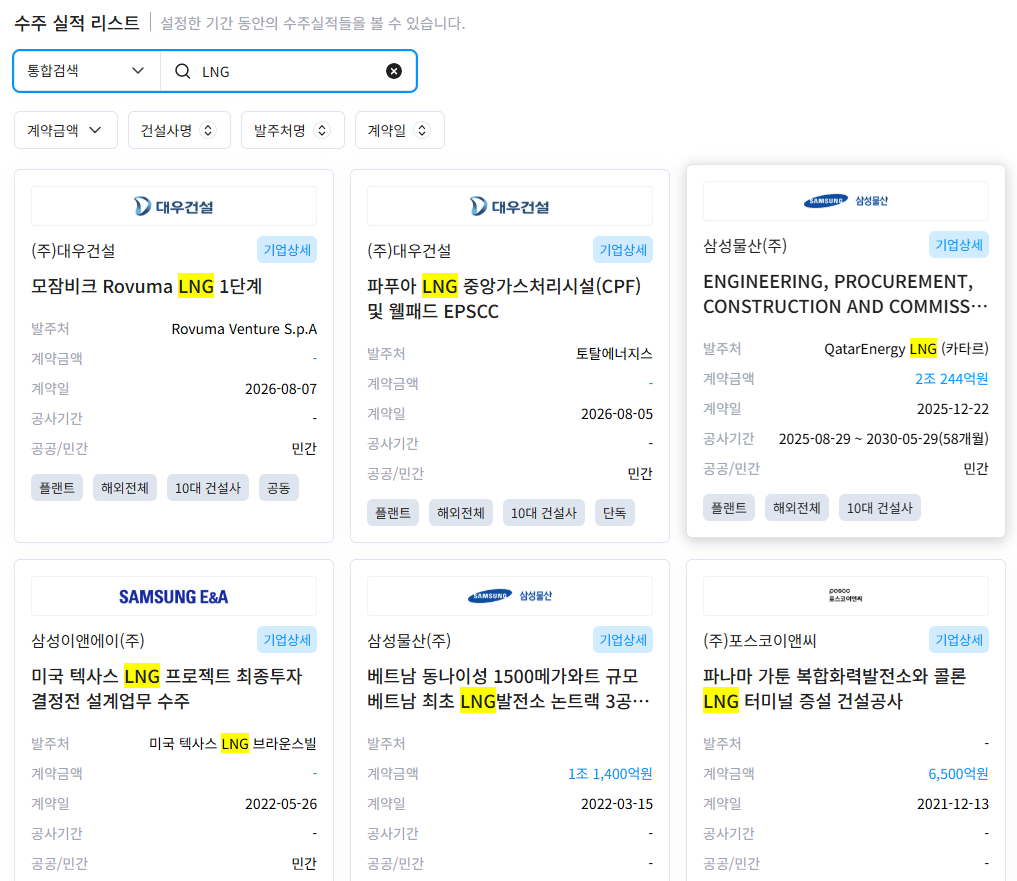Click the posco 포스코이앤씨 logo
Viewport: 1017px width, 881px height.
[846, 595]
